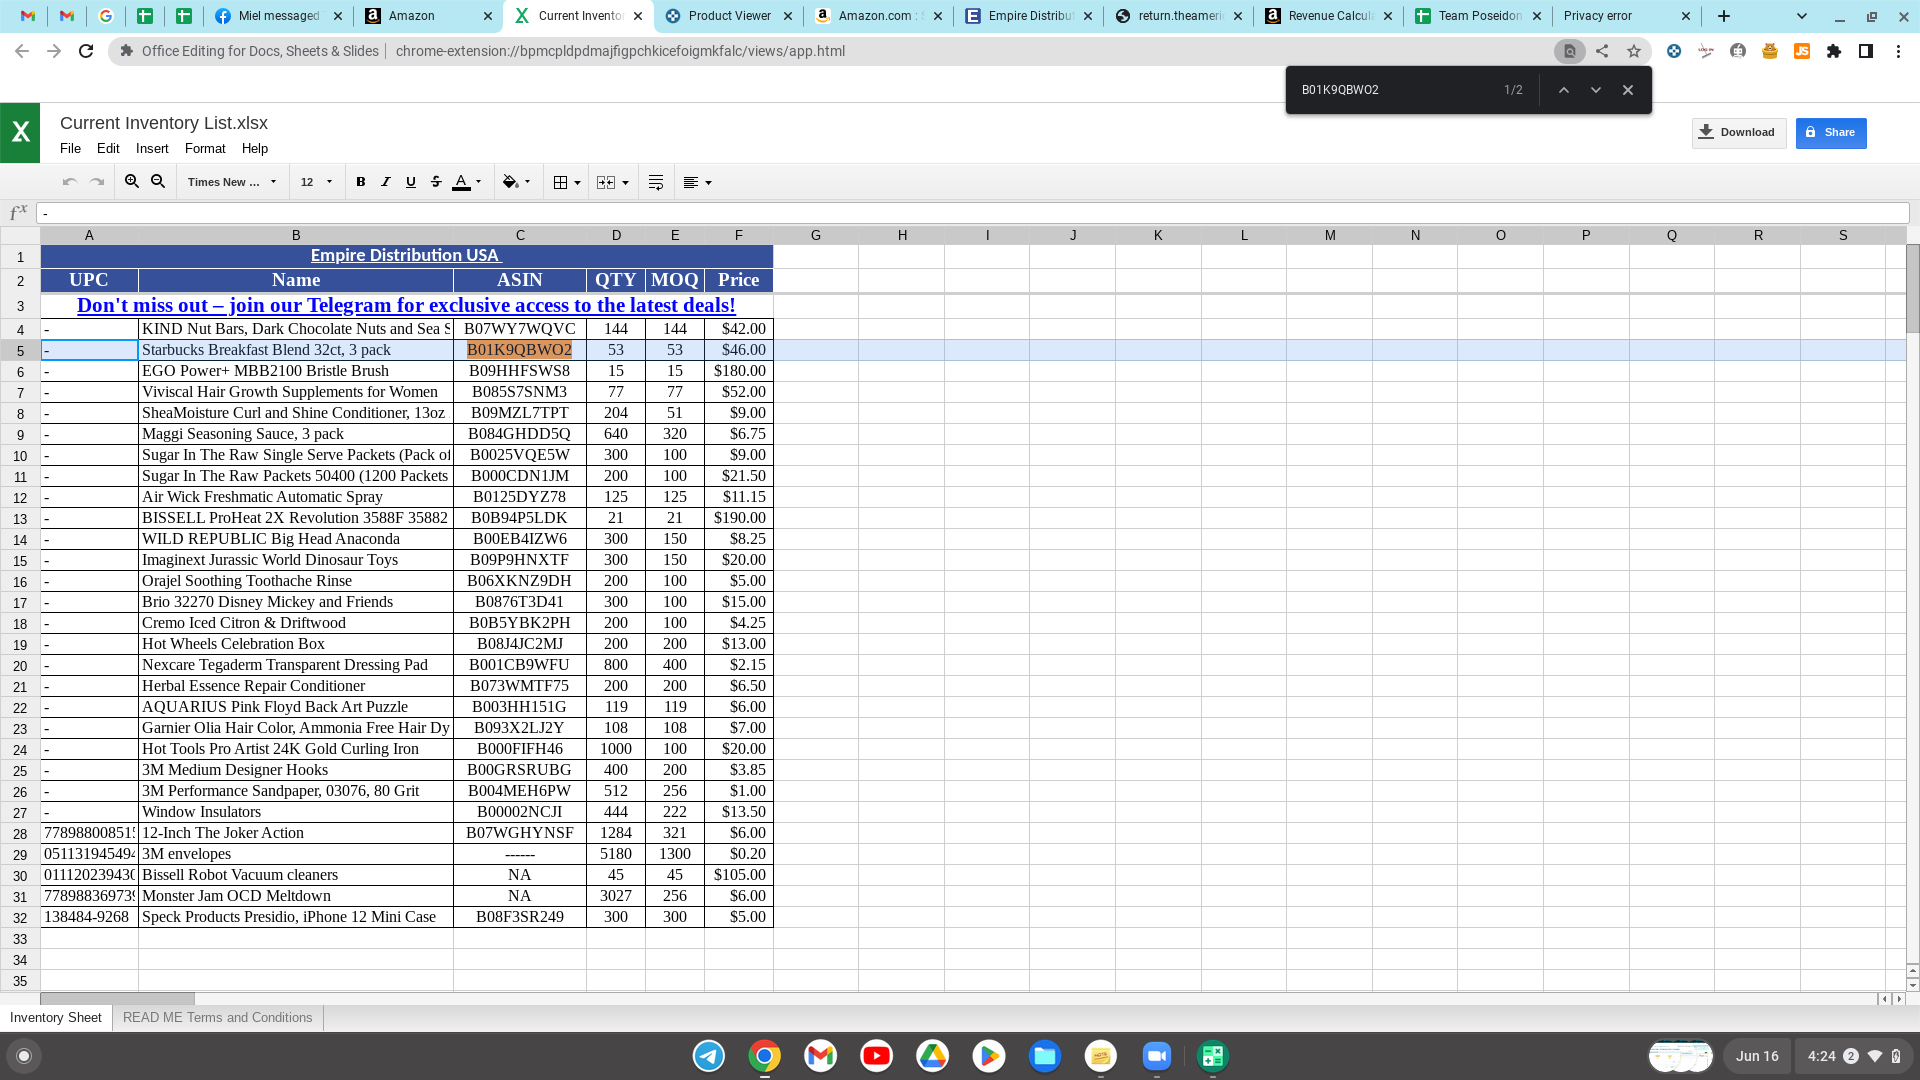Open YouTube from the shelf
1920x1080 pixels.
(877, 1056)
